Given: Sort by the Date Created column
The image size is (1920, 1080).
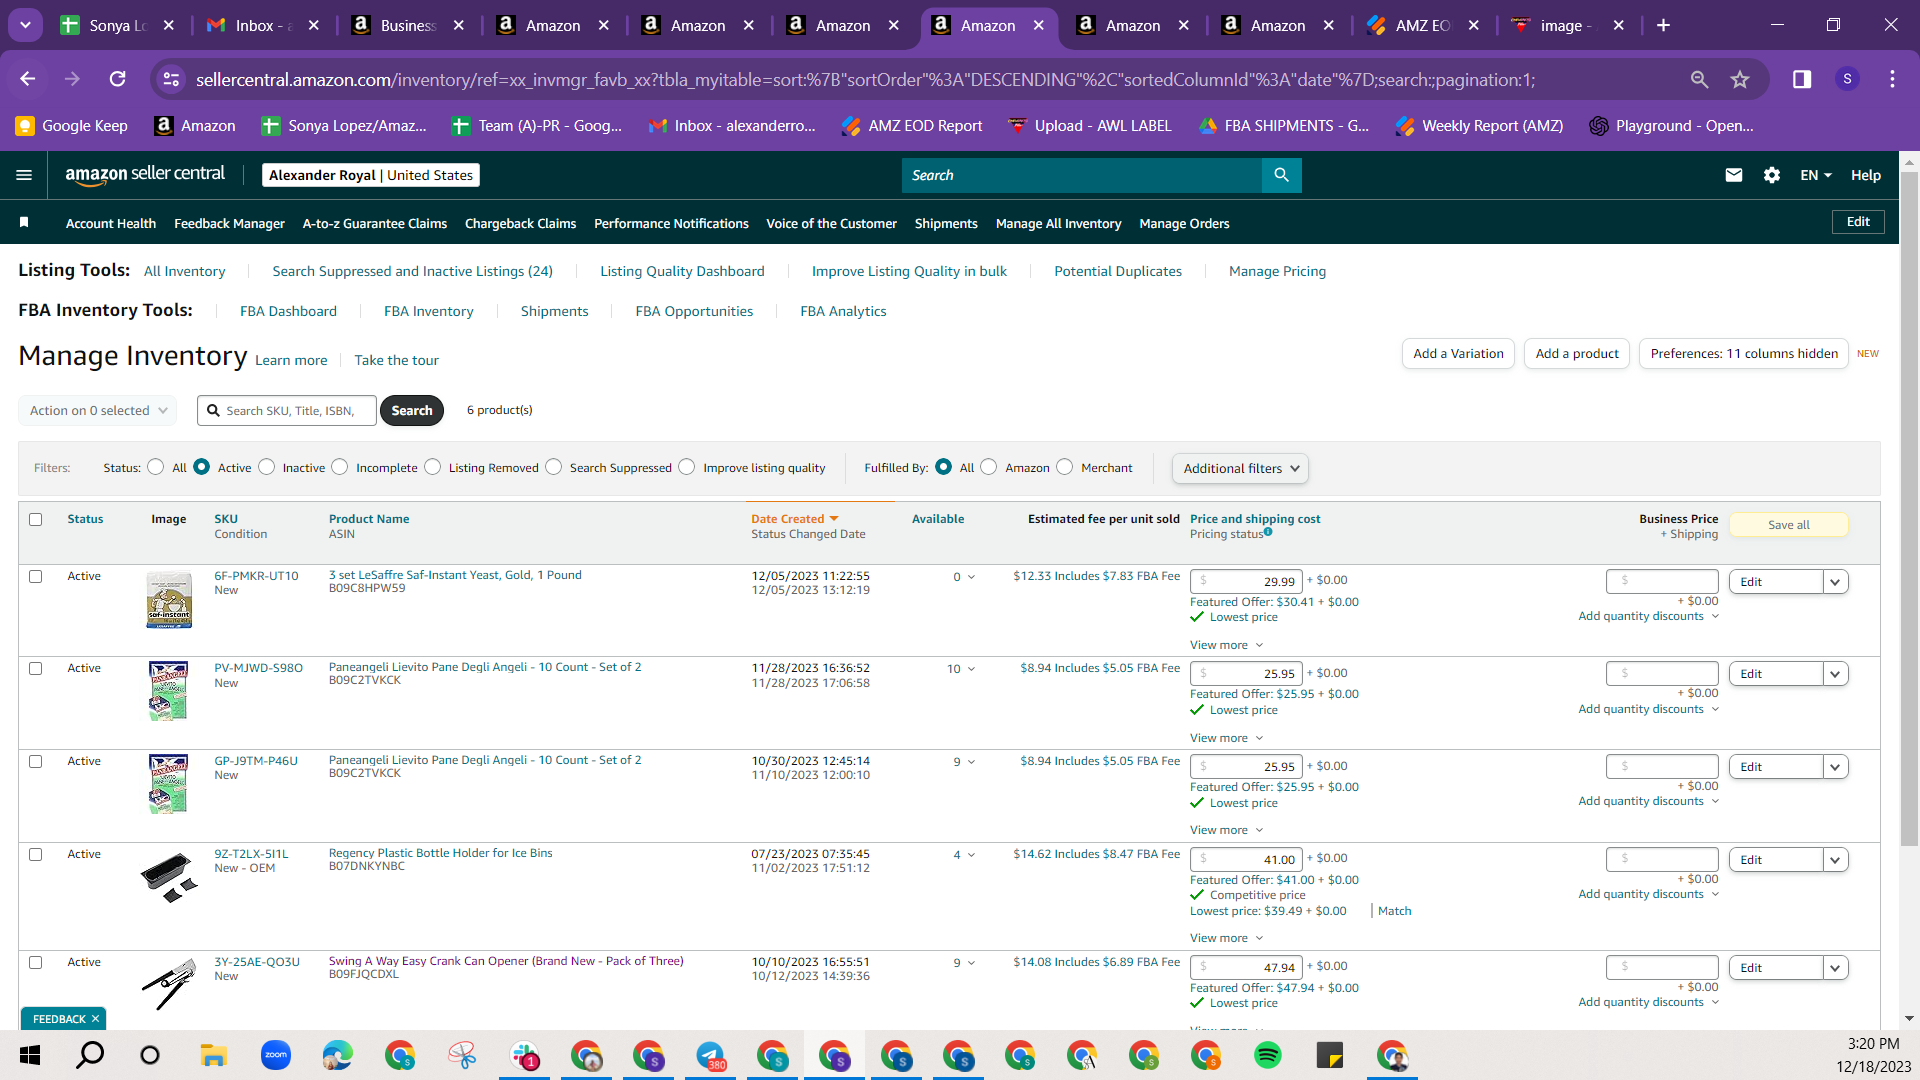Looking at the screenshot, I should [x=795, y=519].
